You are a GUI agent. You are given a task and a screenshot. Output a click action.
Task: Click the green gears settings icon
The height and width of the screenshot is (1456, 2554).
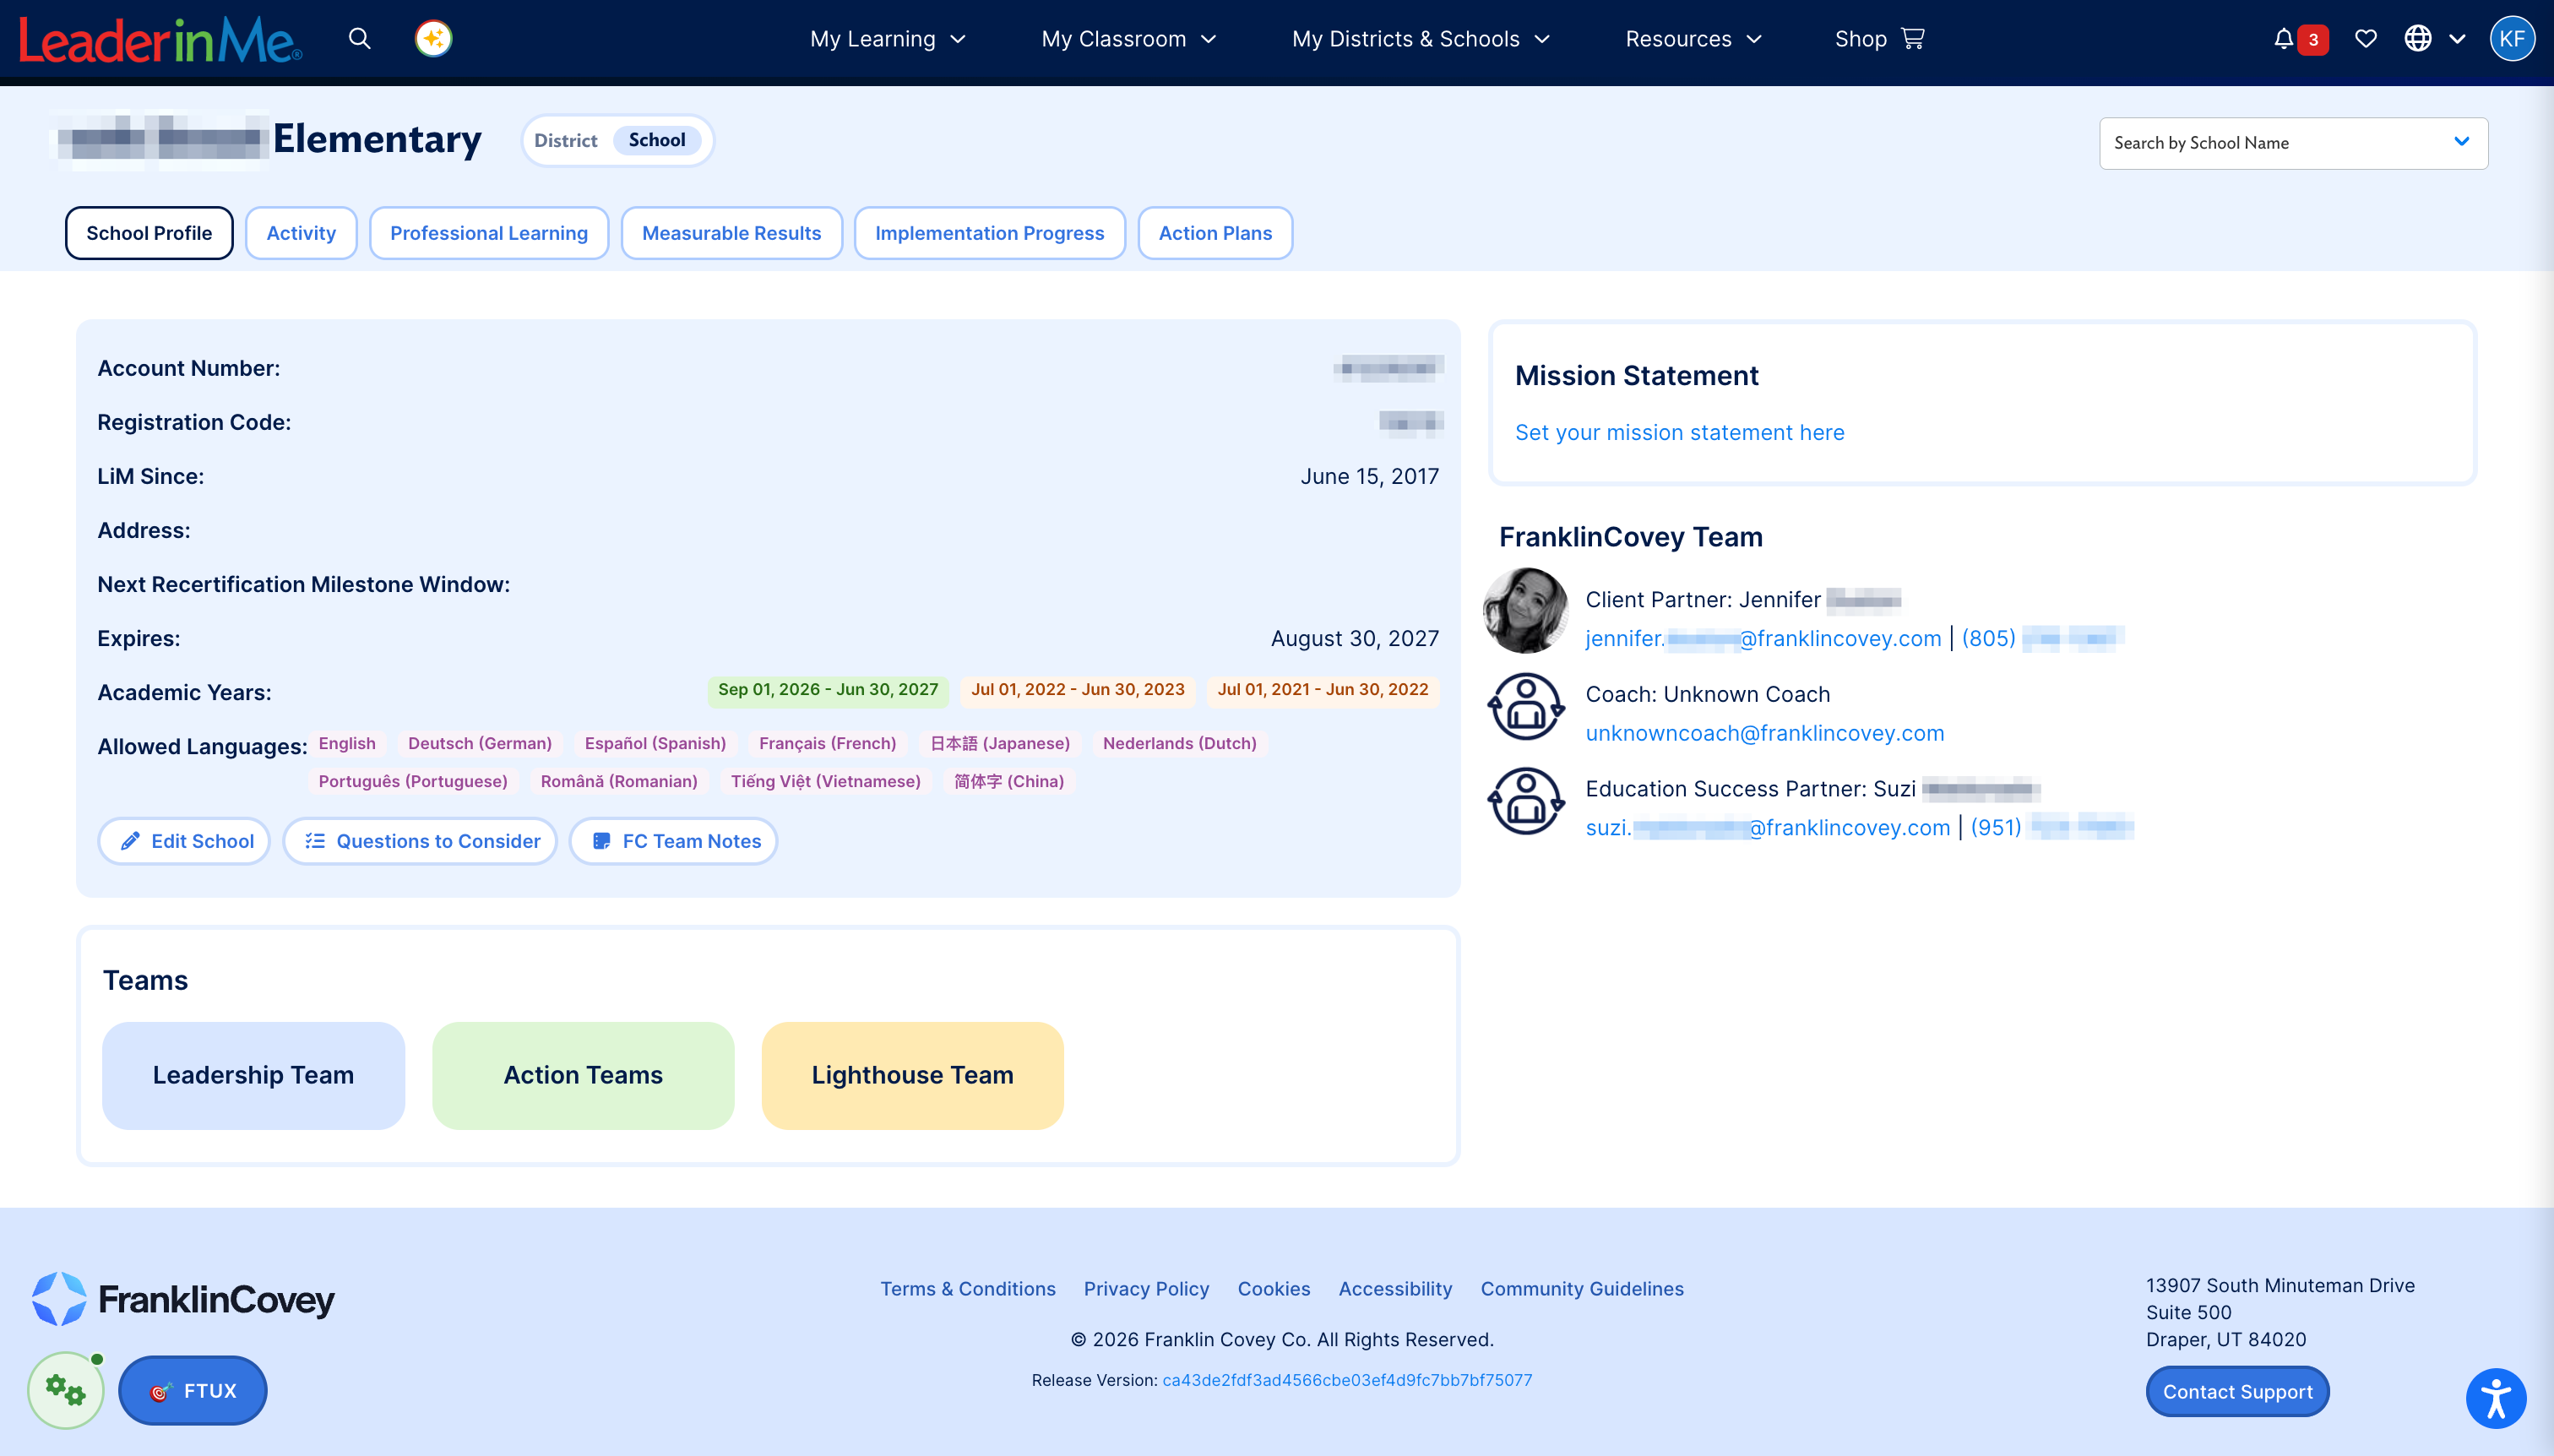(x=66, y=1390)
